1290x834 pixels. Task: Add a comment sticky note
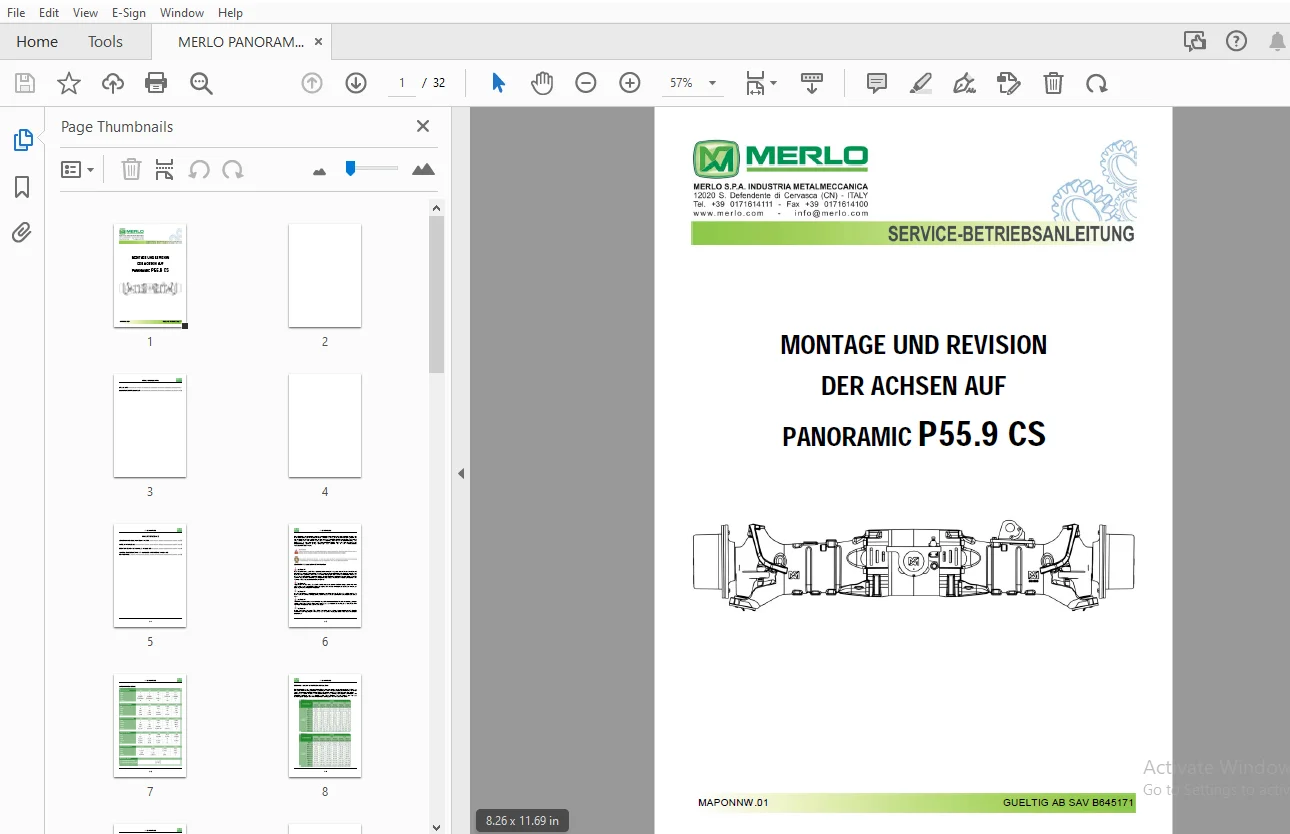point(877,83)
